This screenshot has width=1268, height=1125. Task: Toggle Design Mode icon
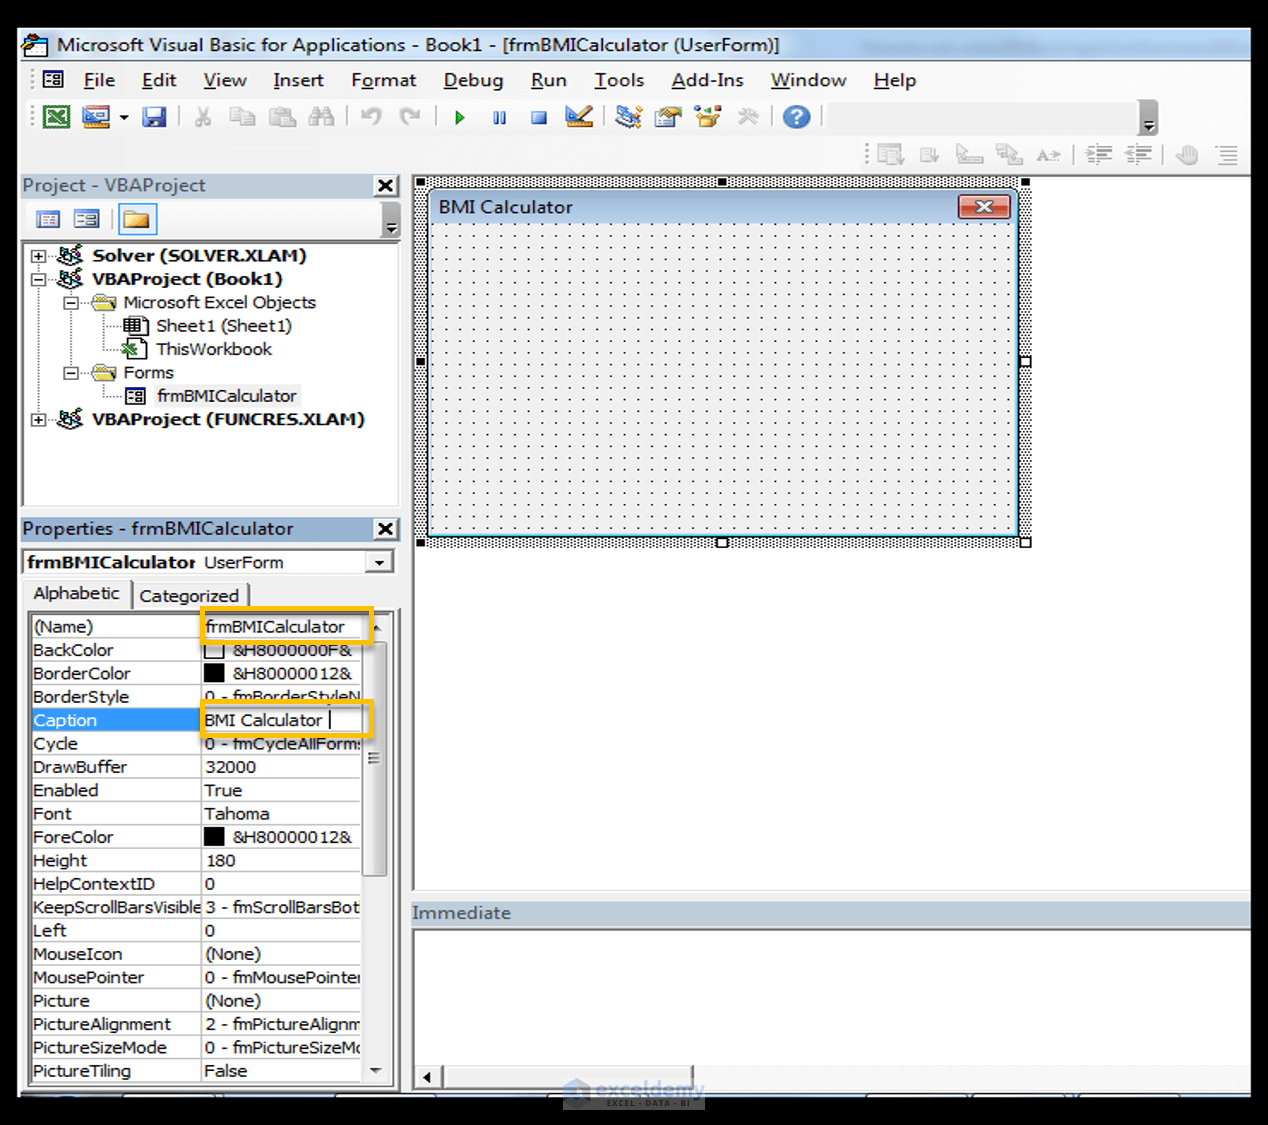tap(579, 117)
